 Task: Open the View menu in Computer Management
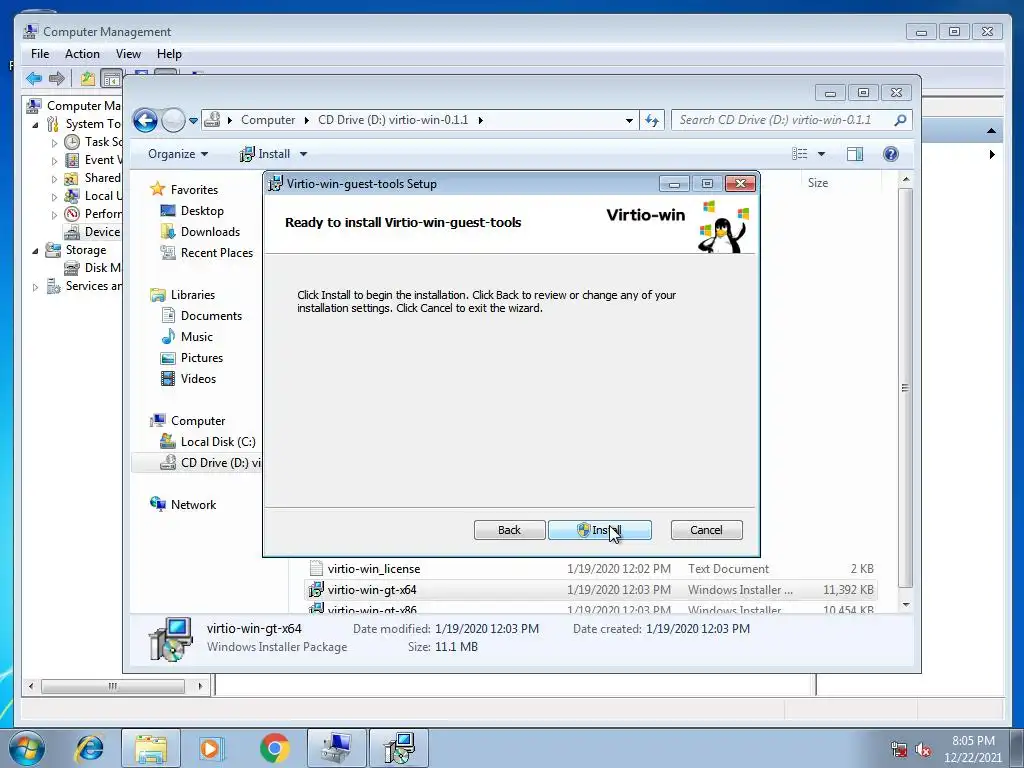[128, 54]
